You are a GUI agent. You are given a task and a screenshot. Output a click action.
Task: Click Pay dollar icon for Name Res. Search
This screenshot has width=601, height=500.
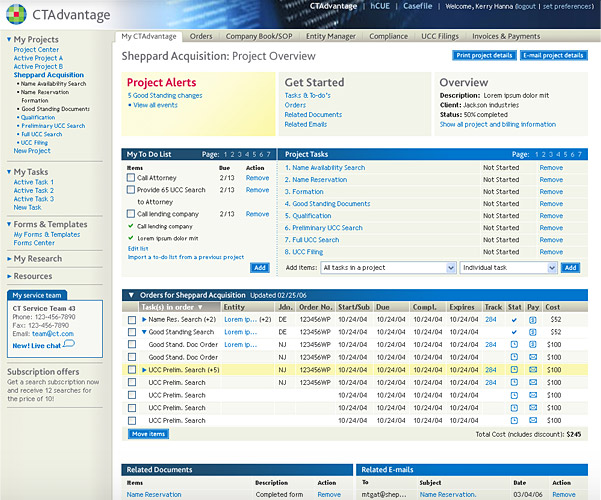532,320
